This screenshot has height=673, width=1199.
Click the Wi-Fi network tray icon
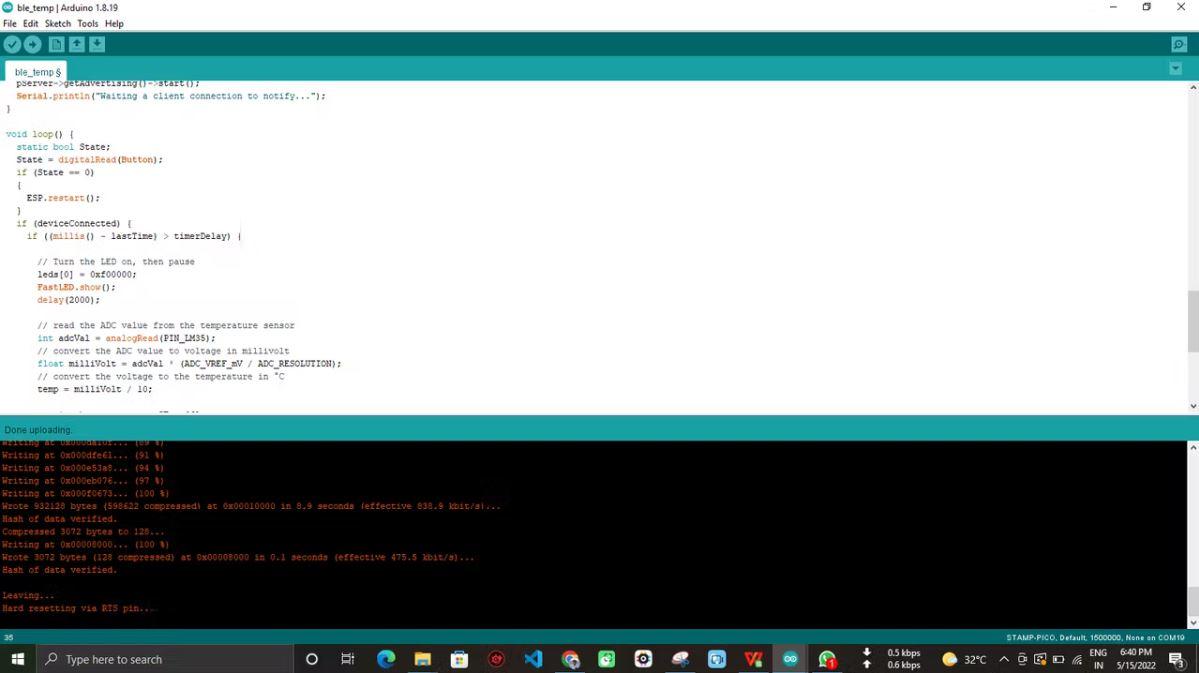1077,659
